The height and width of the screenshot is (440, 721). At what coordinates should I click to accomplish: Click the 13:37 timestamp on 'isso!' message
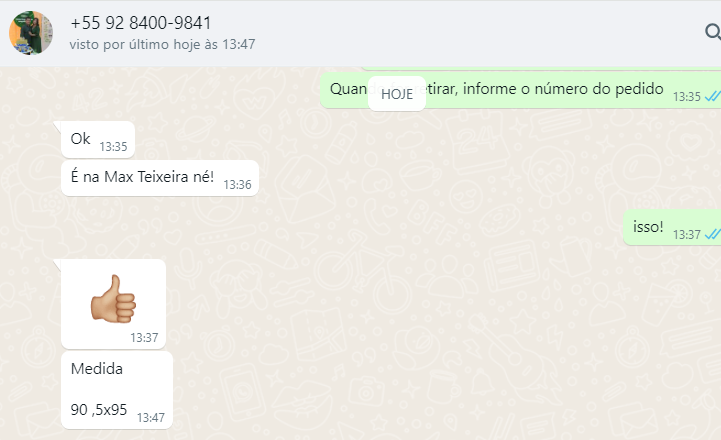point(687,234)
